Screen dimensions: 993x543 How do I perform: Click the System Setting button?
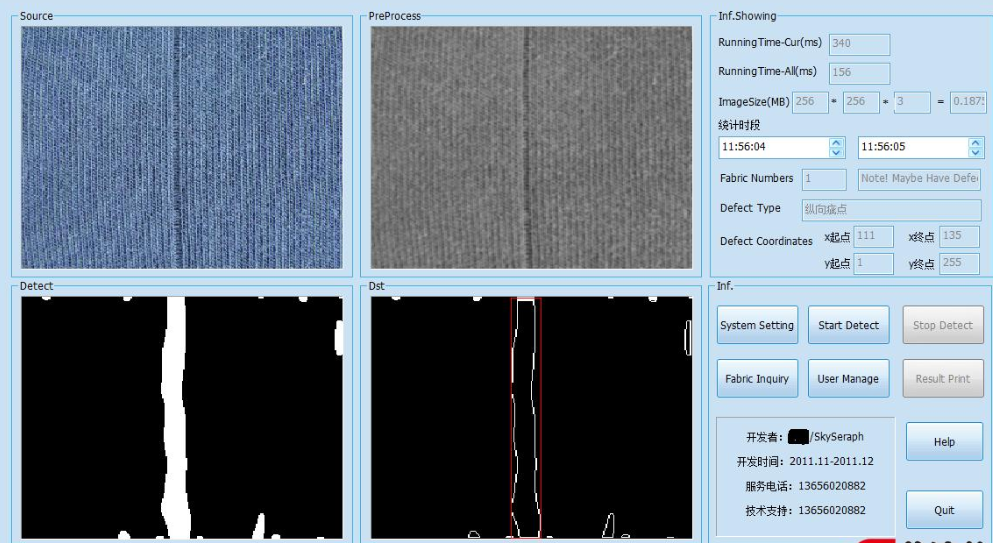click(x=757, y=325)
